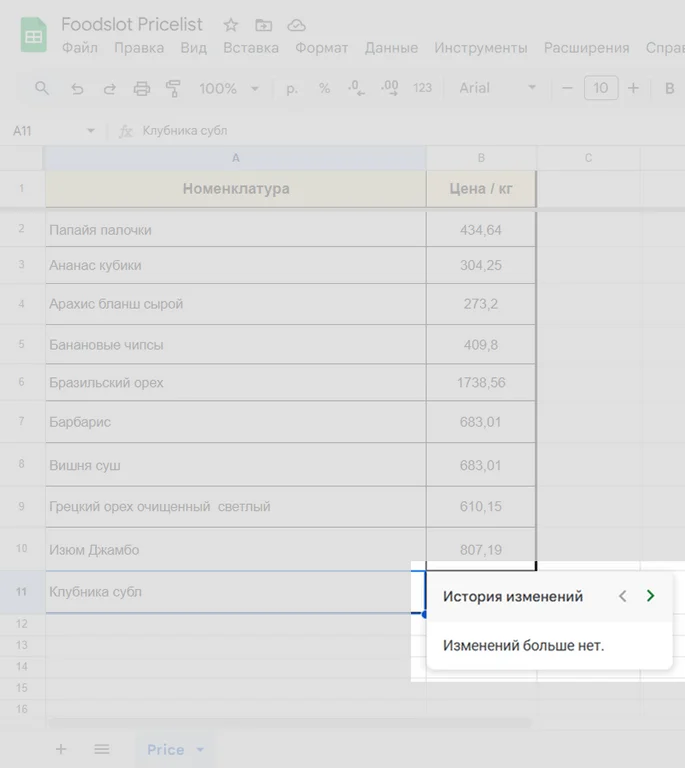The image size is (685, 768).
Task: Go to previous edit in История изменений
Action: coord(622,596)
